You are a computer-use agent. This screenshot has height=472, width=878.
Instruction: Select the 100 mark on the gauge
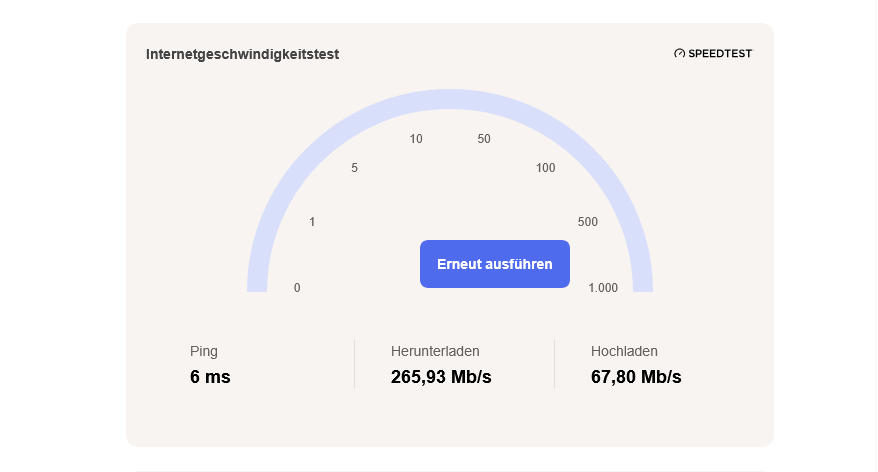[545, 168]
